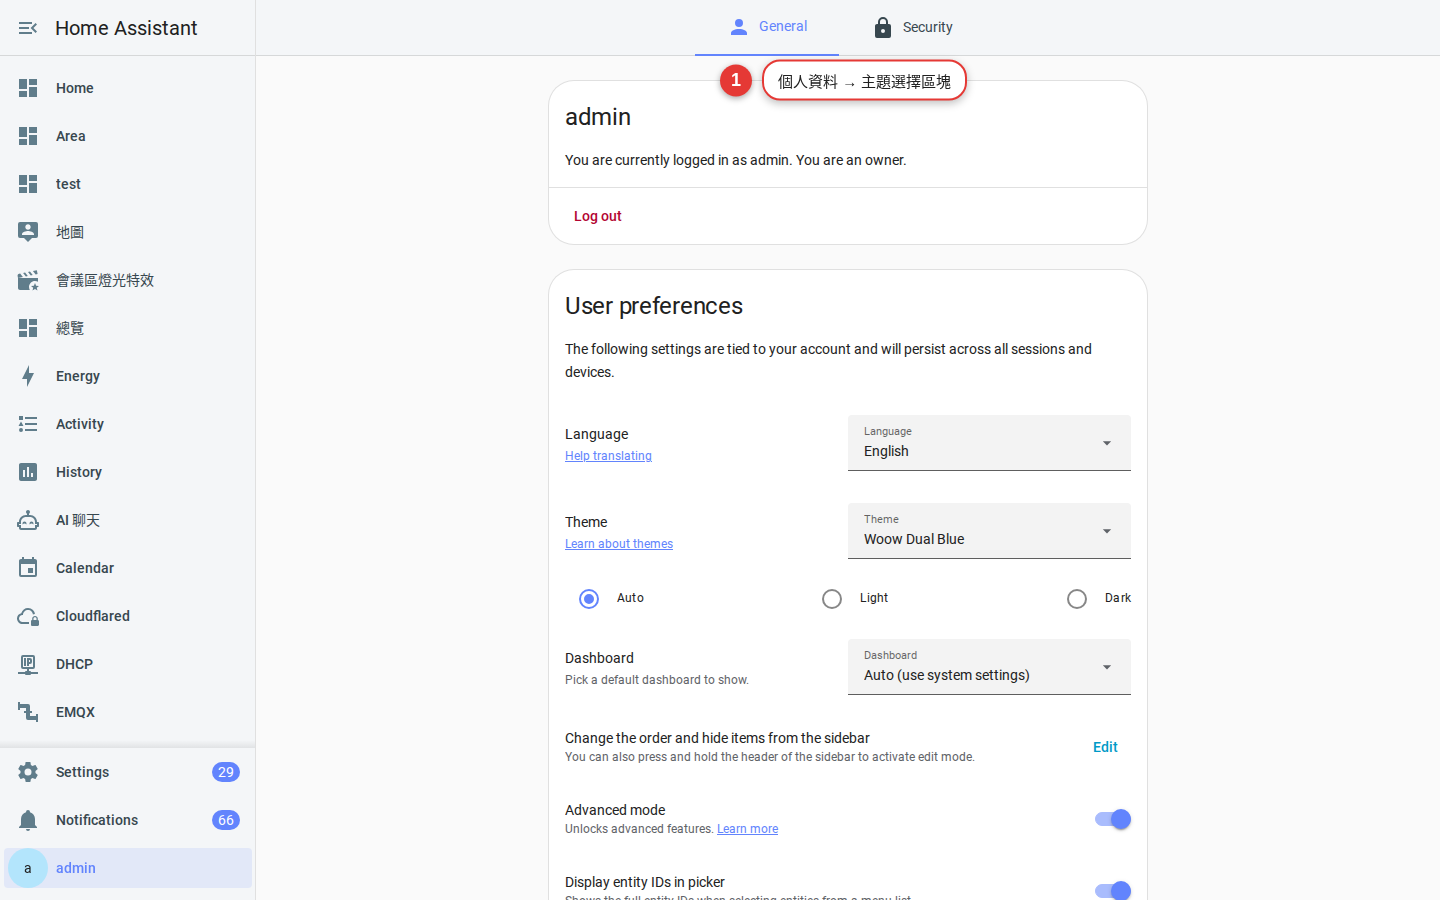Open Learn more link for Advanced mode

[x=747, y=829]
